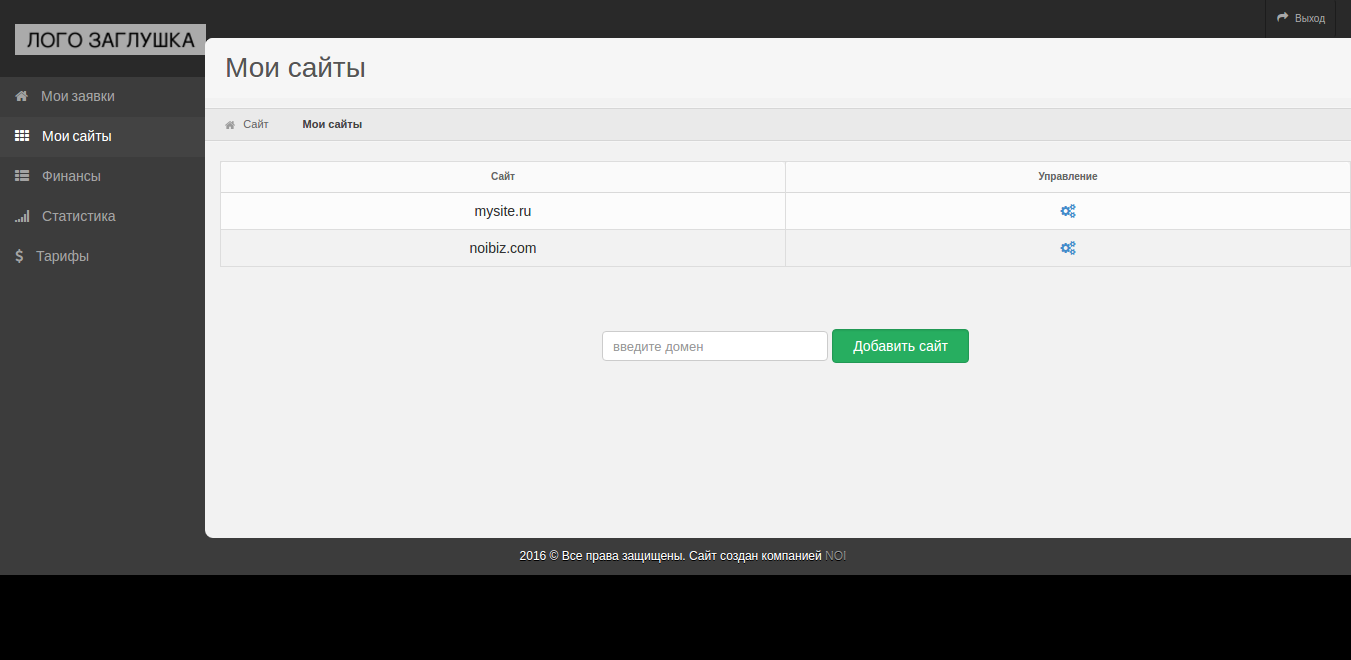
Task: Click the ЛОГО ЗАГЛУШКА logo
Action: [x=110, y=40]
